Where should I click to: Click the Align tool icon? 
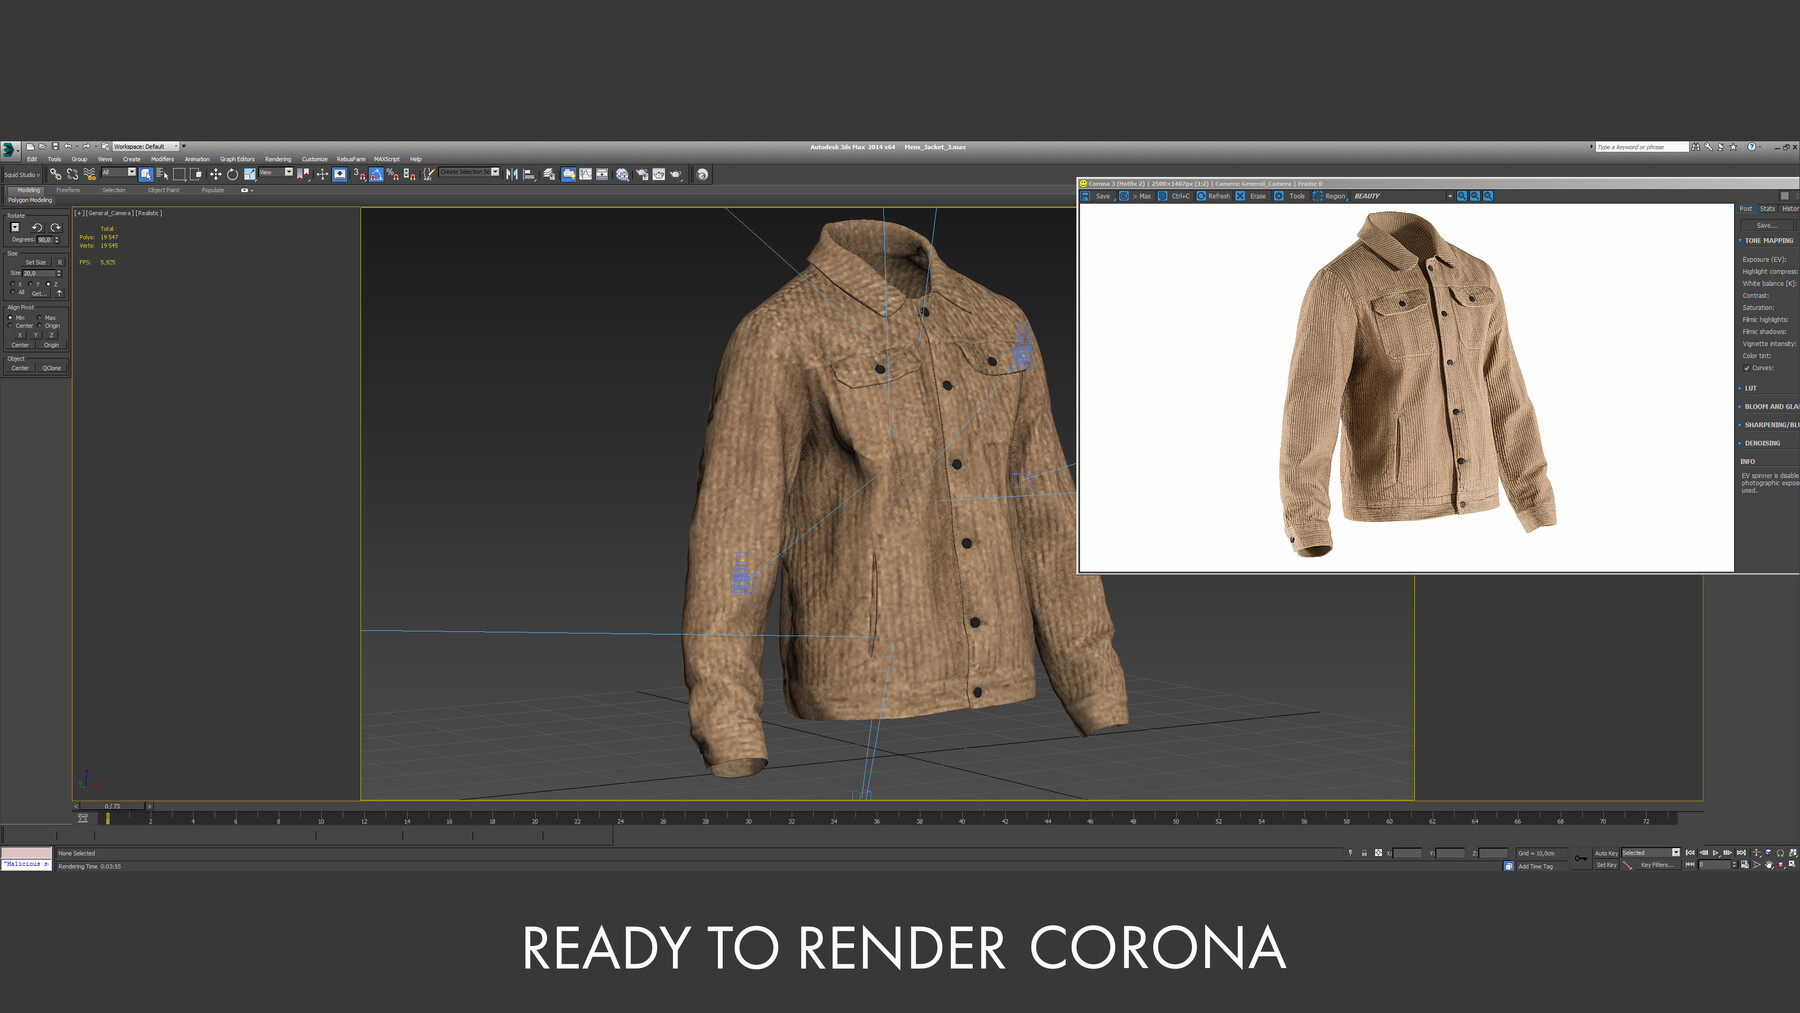coord(529,174)
